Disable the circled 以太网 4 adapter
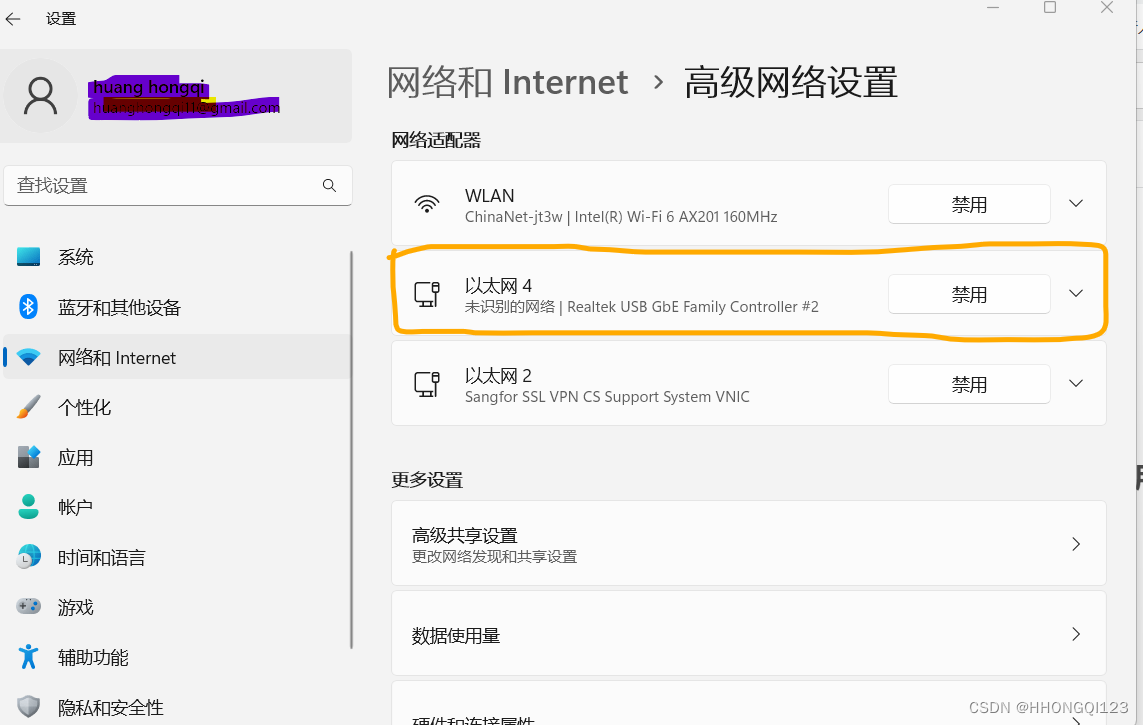Viewport: 1143px width, 725px height. point(968,293)
